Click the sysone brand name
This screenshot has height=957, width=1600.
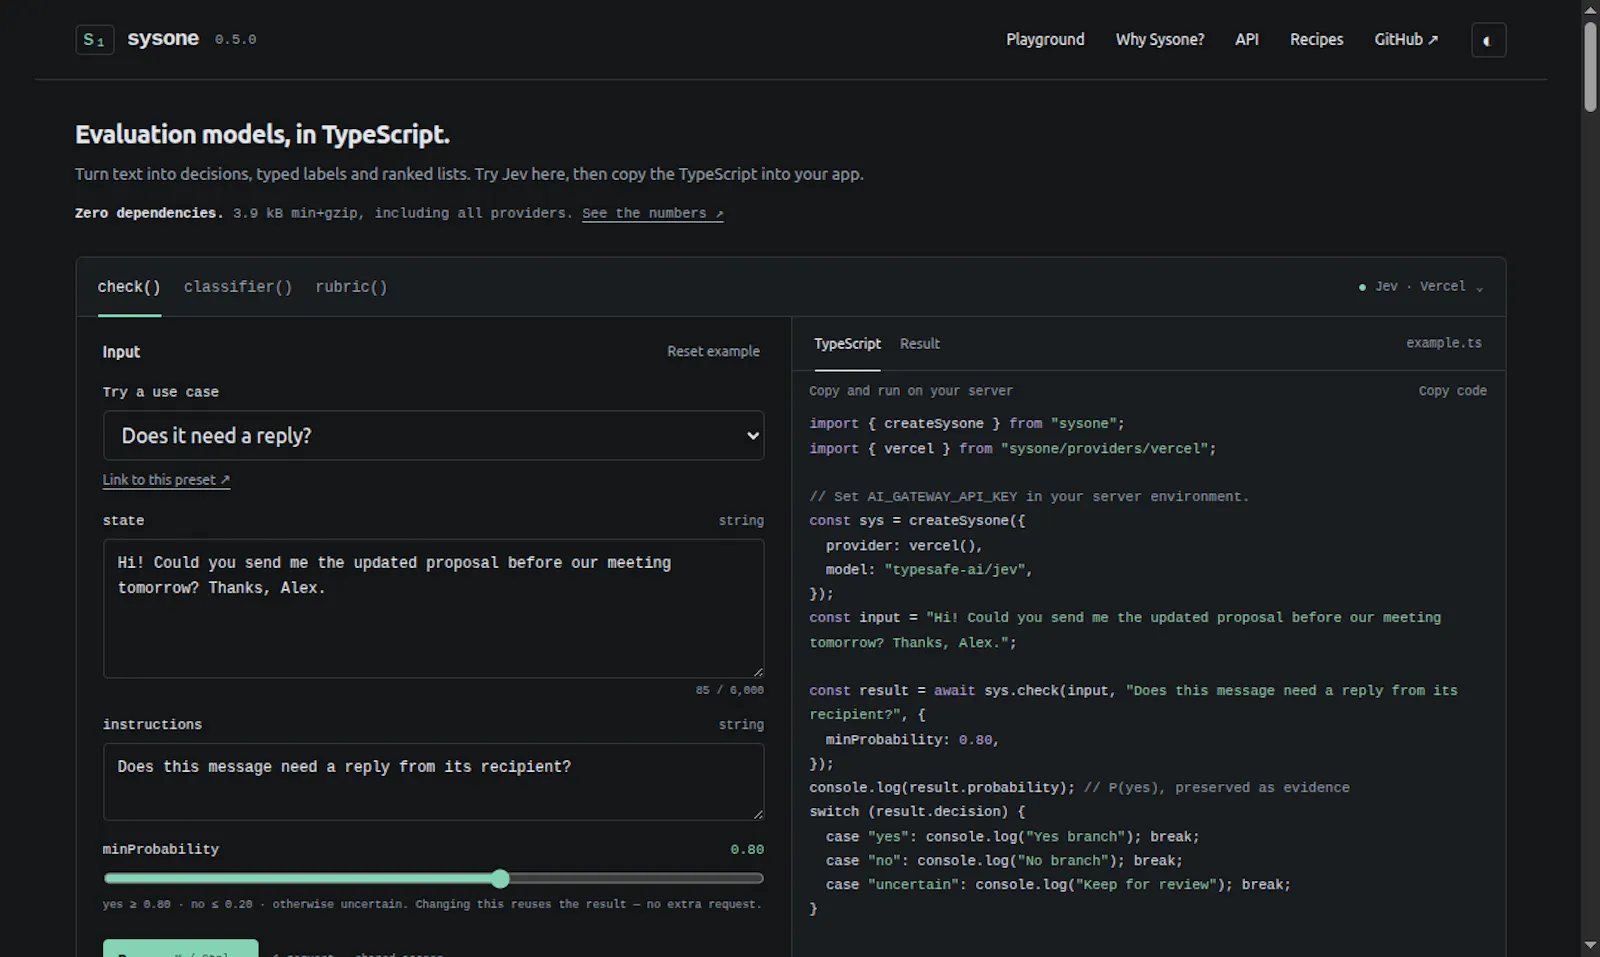pos(163,39)
